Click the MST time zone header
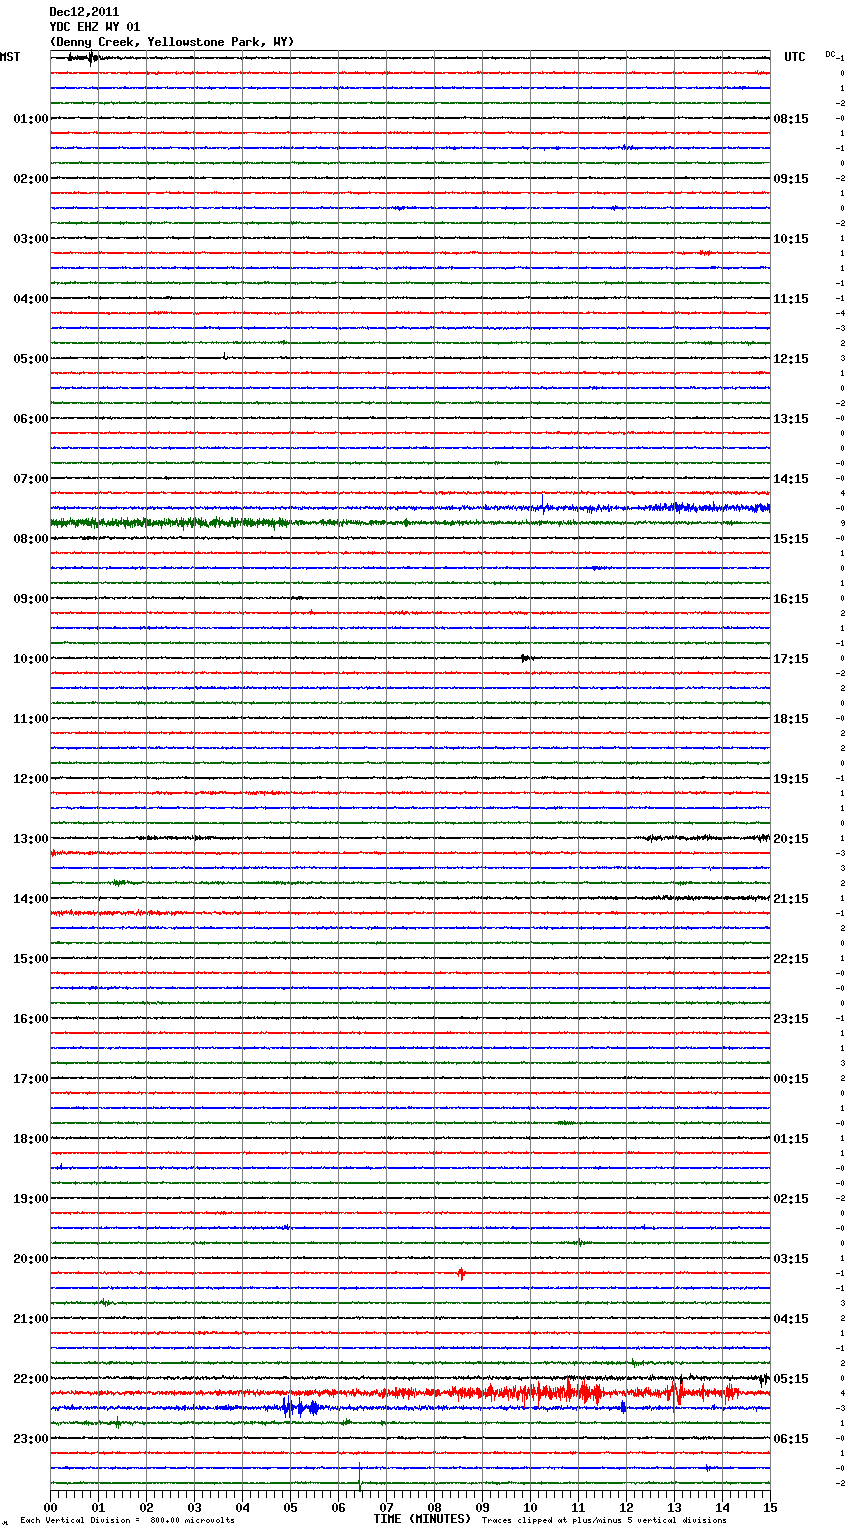The height and width of the screenshot is (1534, 850). (x=10, y=57)
